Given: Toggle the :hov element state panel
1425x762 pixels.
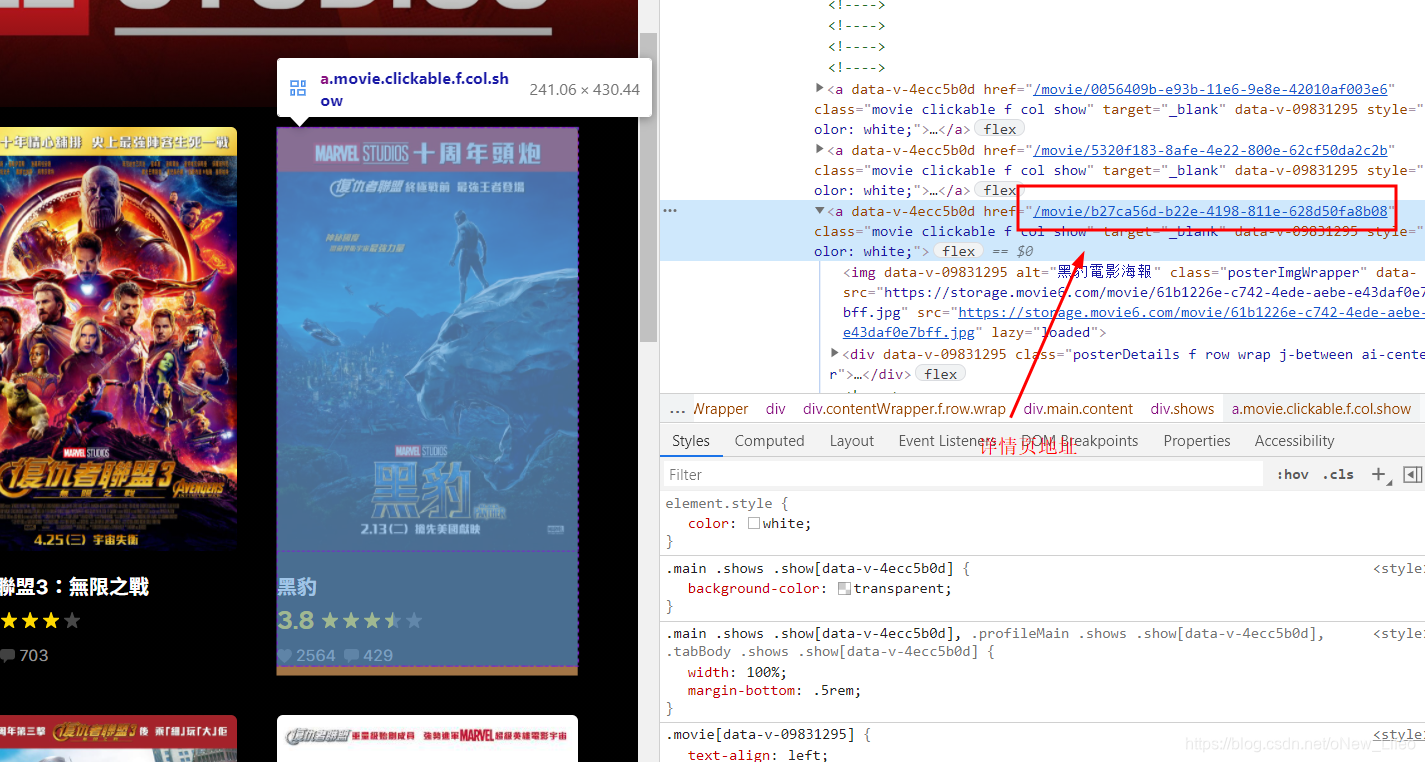Looking at the screenshot, I should [1292, 474].
